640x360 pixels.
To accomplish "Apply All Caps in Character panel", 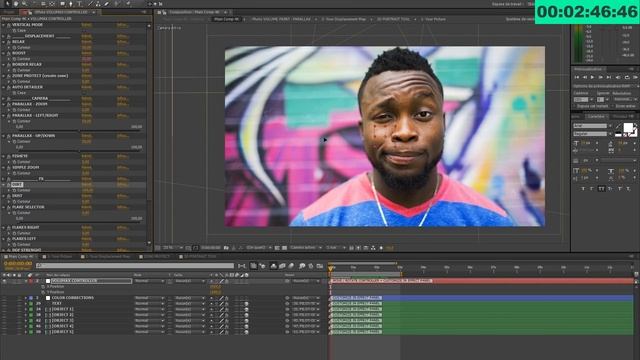I will click(x=601, y=188).
